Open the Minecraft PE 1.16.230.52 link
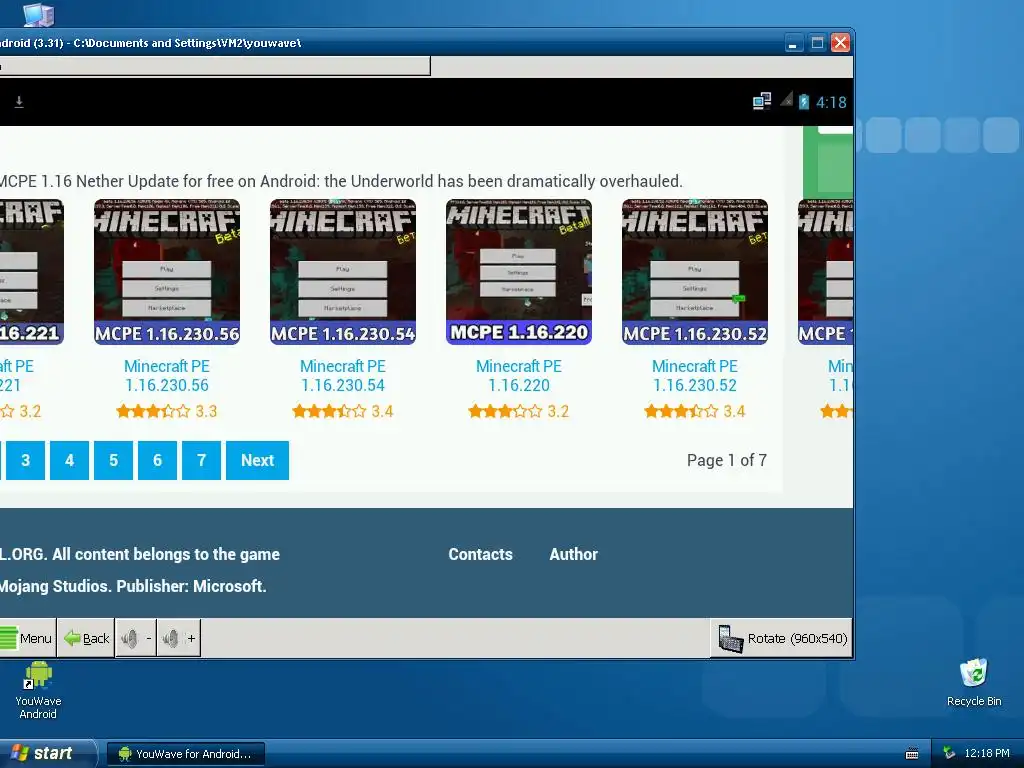1024x768 pixels. pos(695,376)
